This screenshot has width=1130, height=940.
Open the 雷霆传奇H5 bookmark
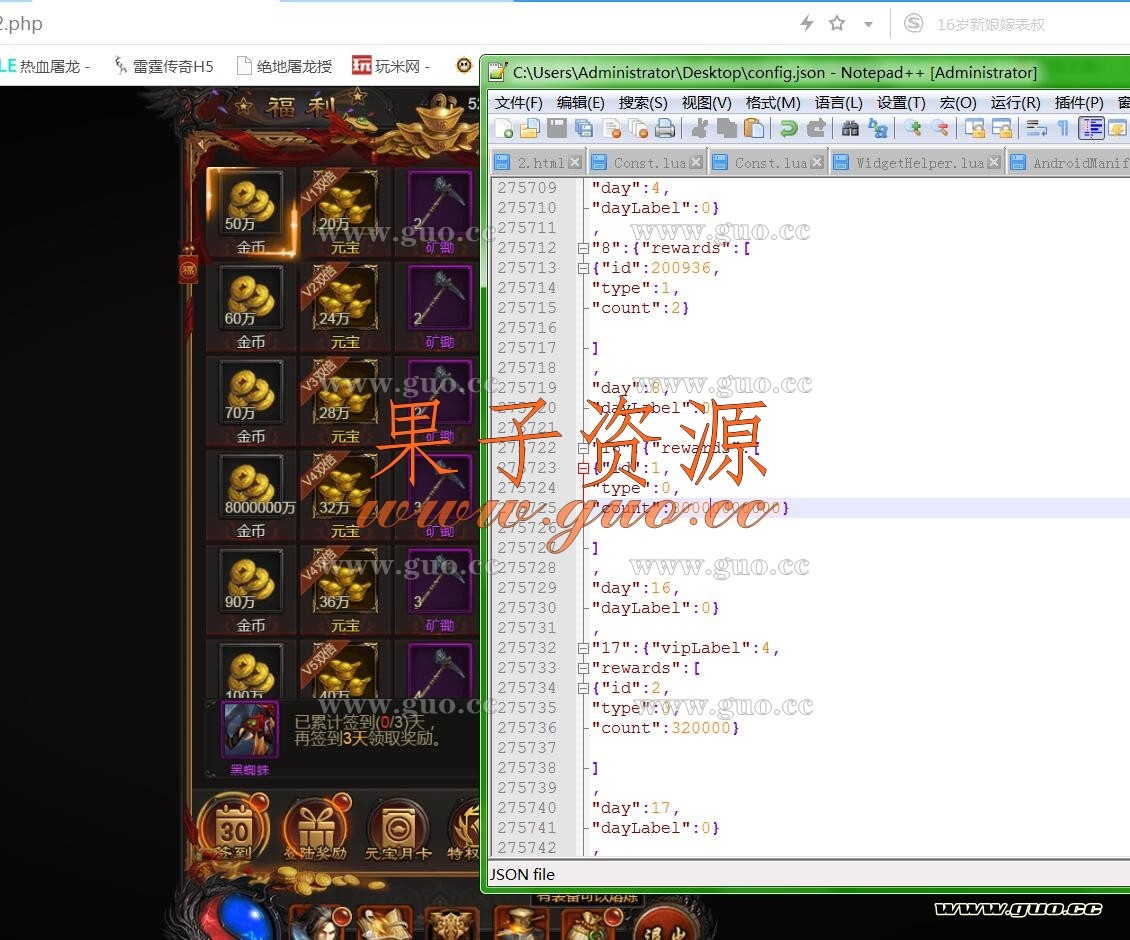click(164, 66)
